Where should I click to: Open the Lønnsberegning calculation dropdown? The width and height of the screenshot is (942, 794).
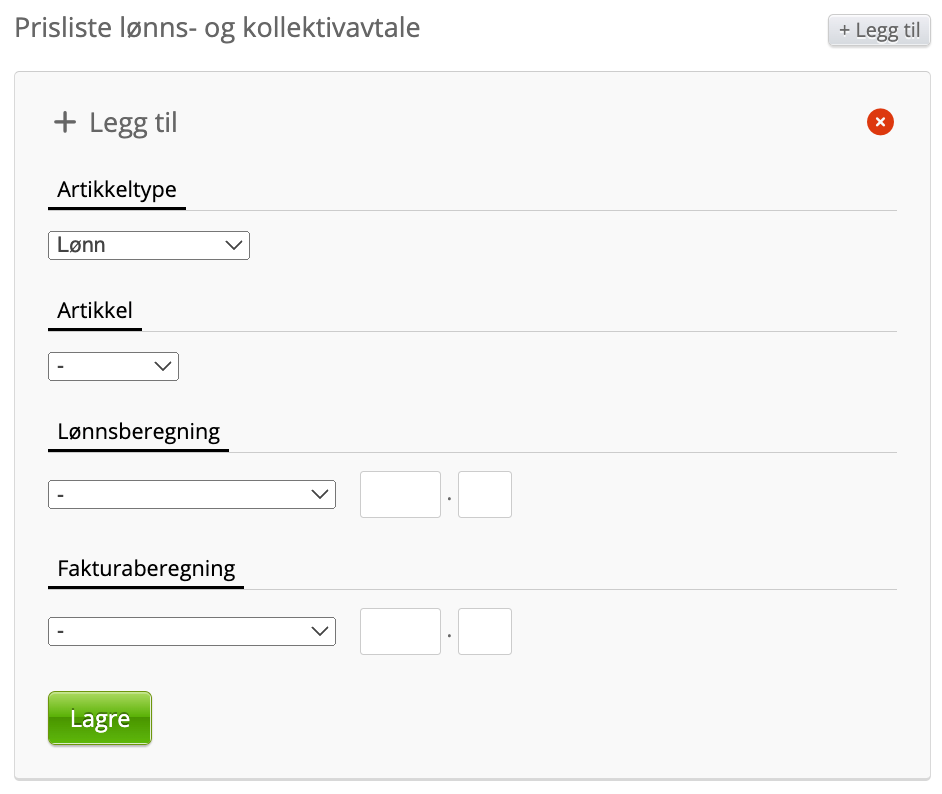[x=192, y=494]
